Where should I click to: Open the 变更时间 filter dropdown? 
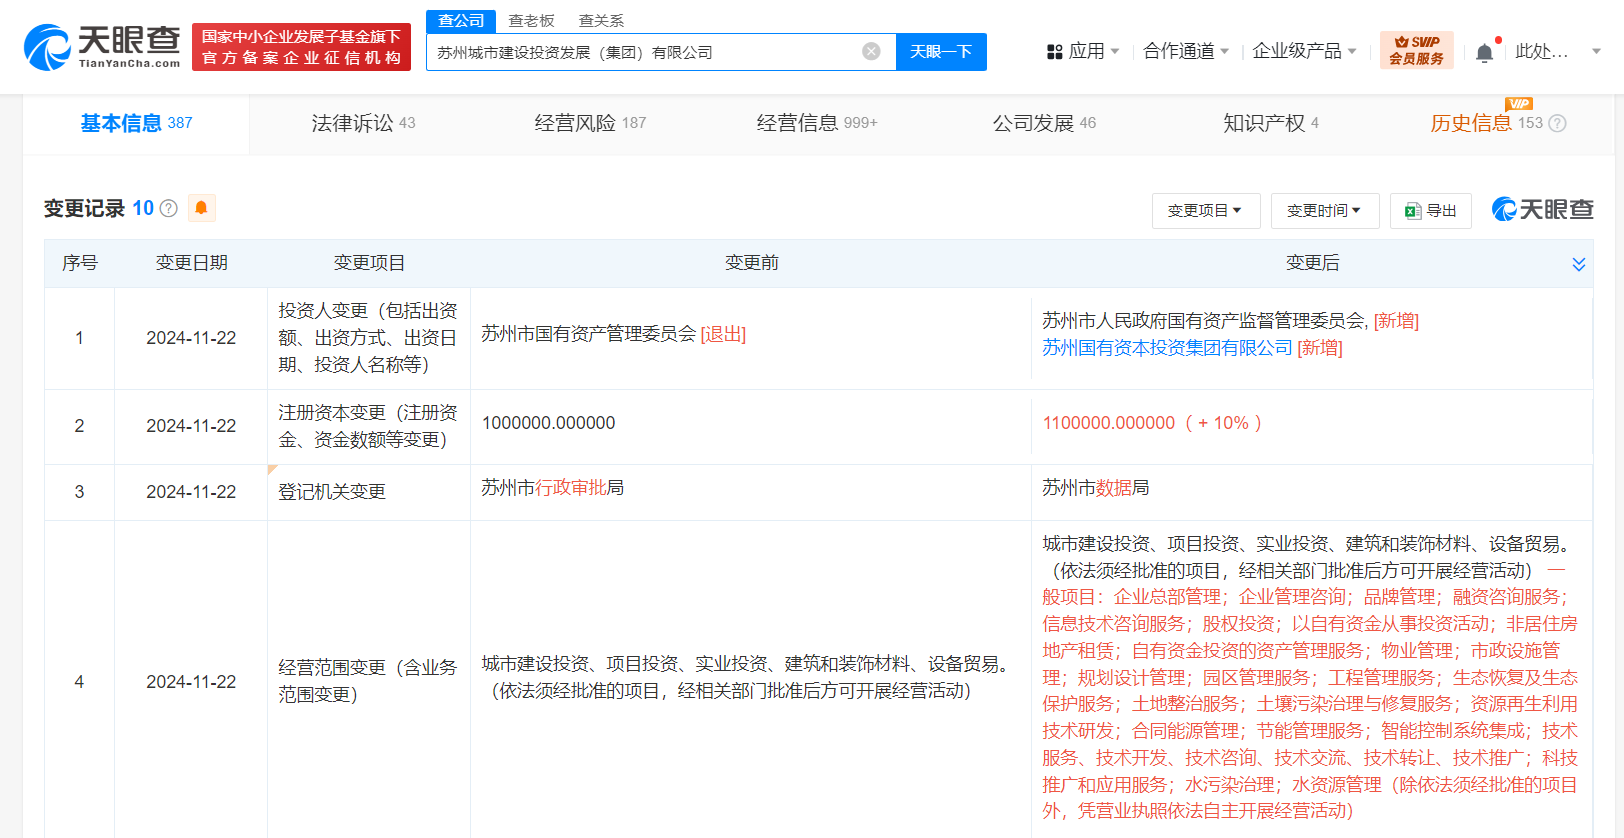[1324, 211]
